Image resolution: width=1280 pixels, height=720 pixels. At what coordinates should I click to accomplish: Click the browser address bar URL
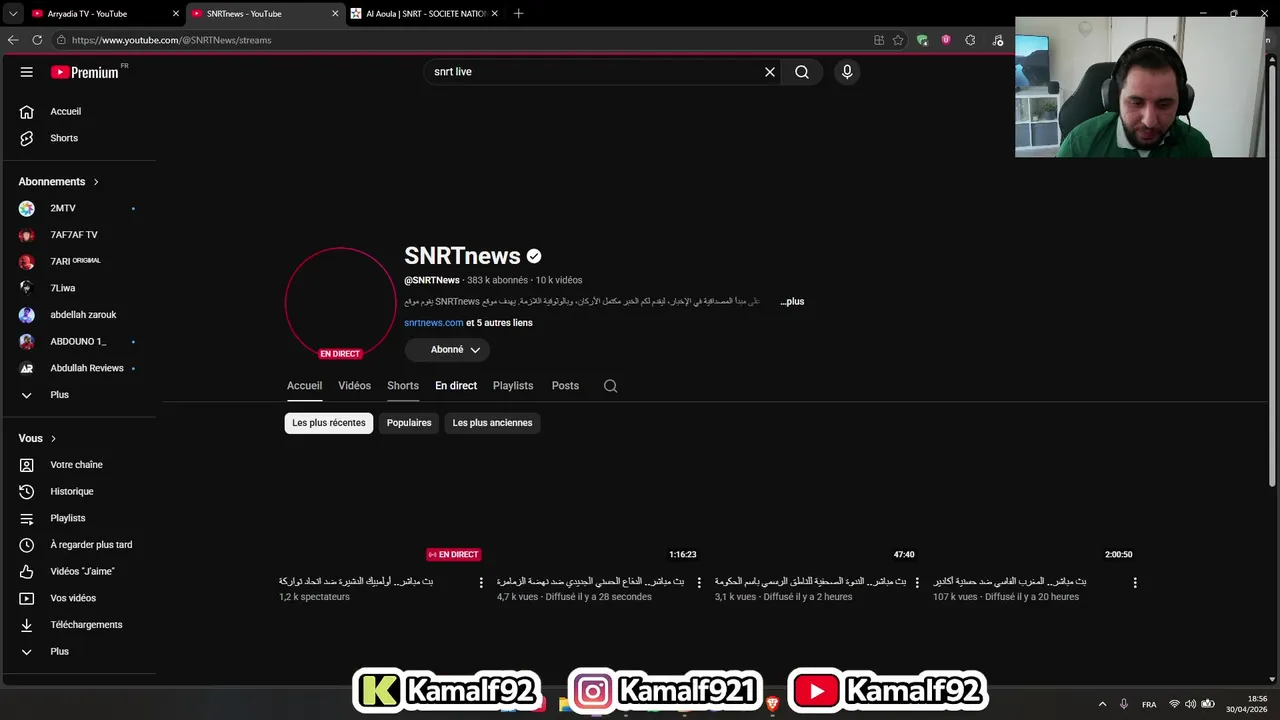[171, 40]
